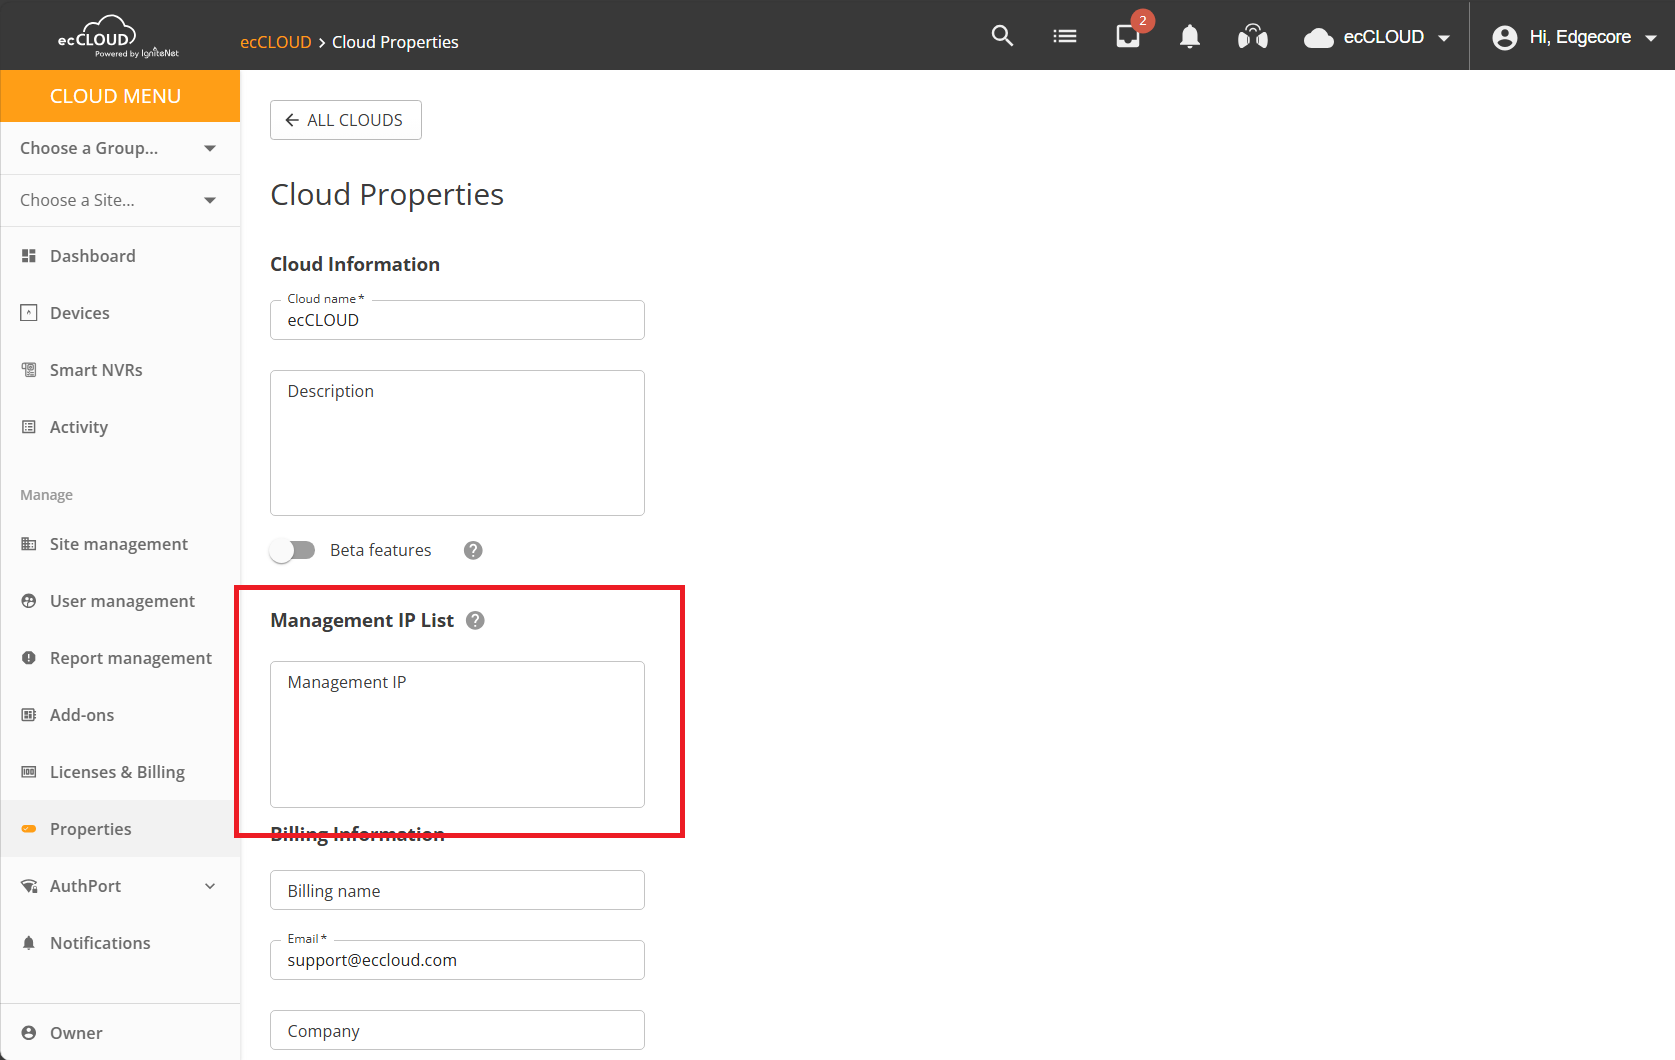The height and width of the screenshot is (1060, 1675).
Task: Click the Activity list icon
Action: coord(29,427)
